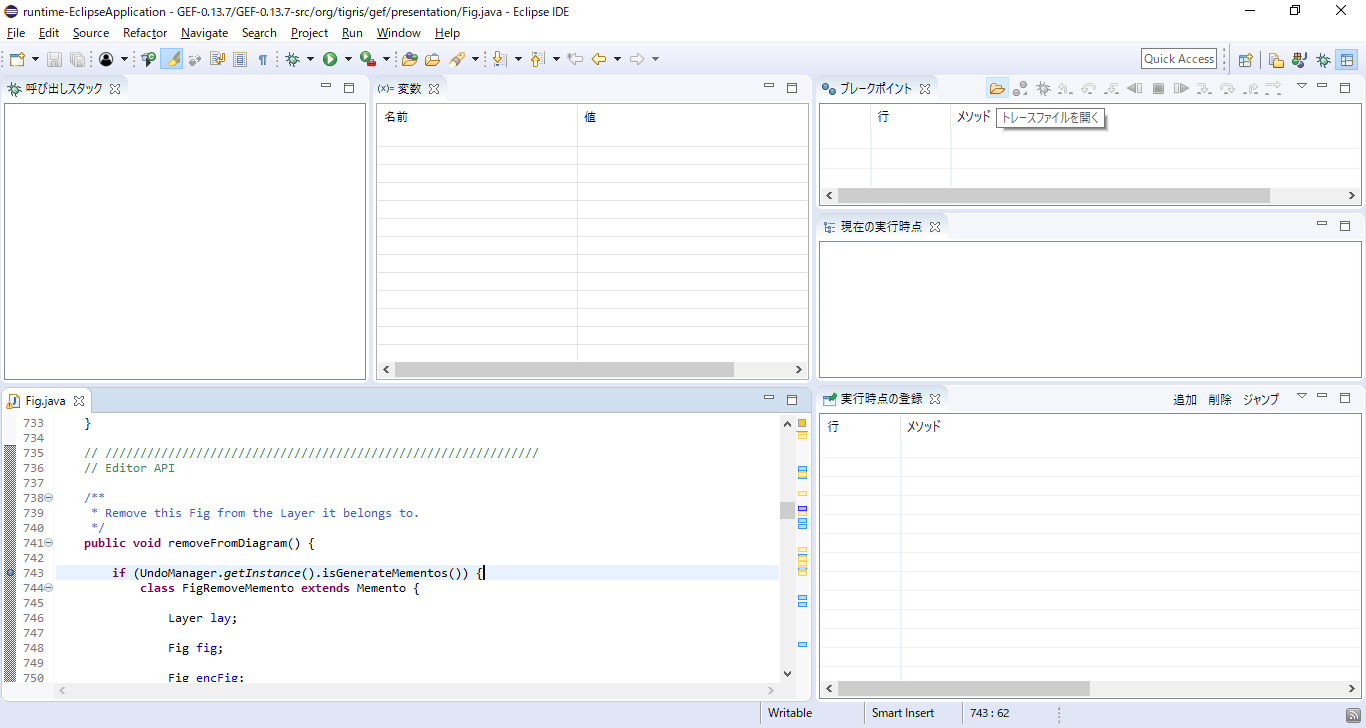Click the Open Perspective icon

(1245, 60)
